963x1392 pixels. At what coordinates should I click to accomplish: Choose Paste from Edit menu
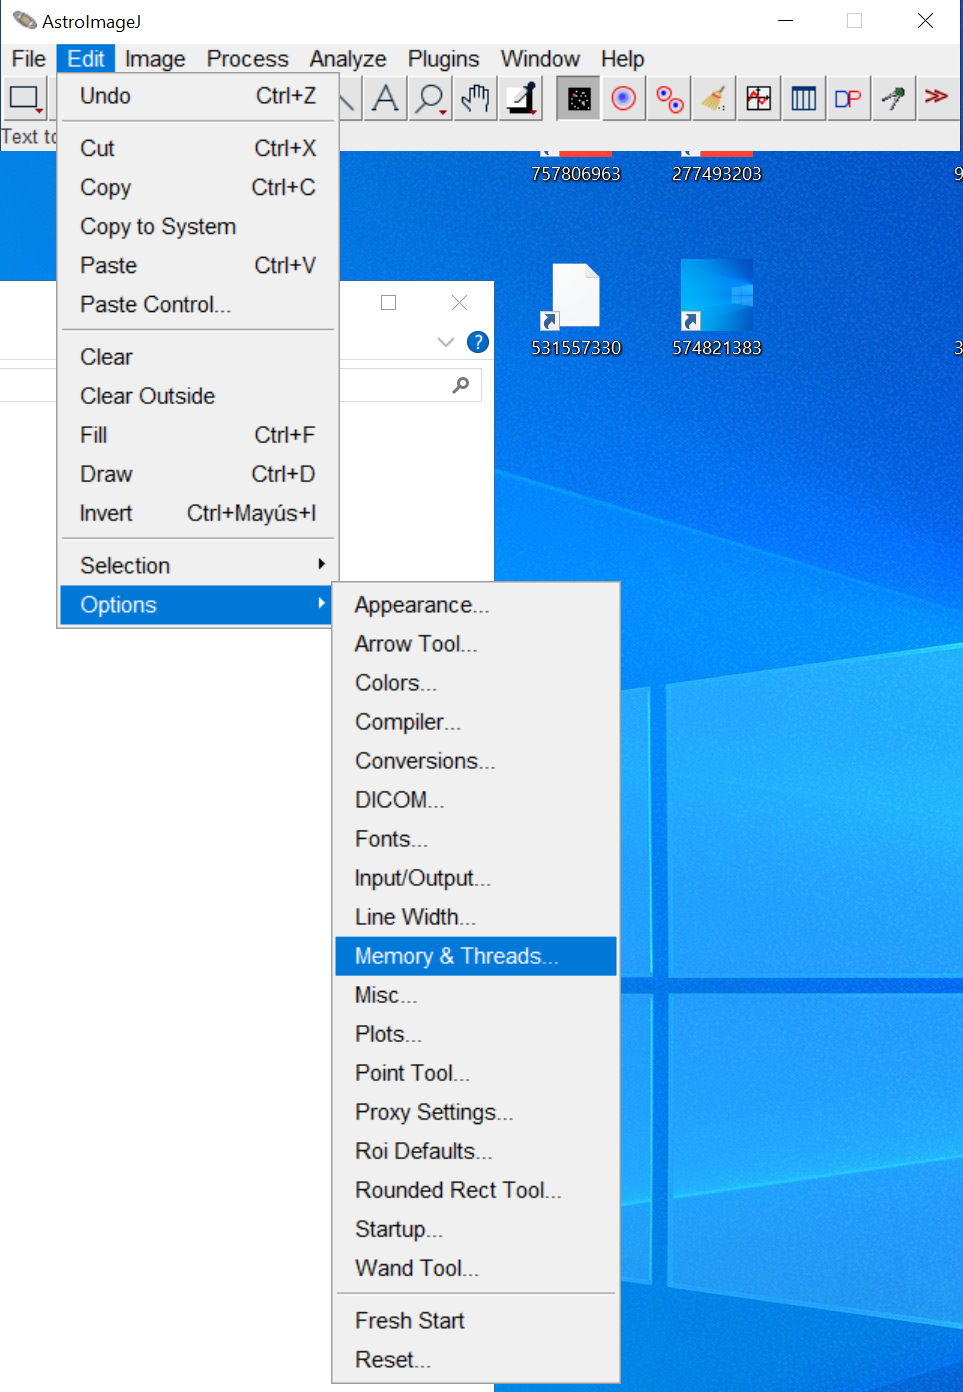[x=197, y=265]
